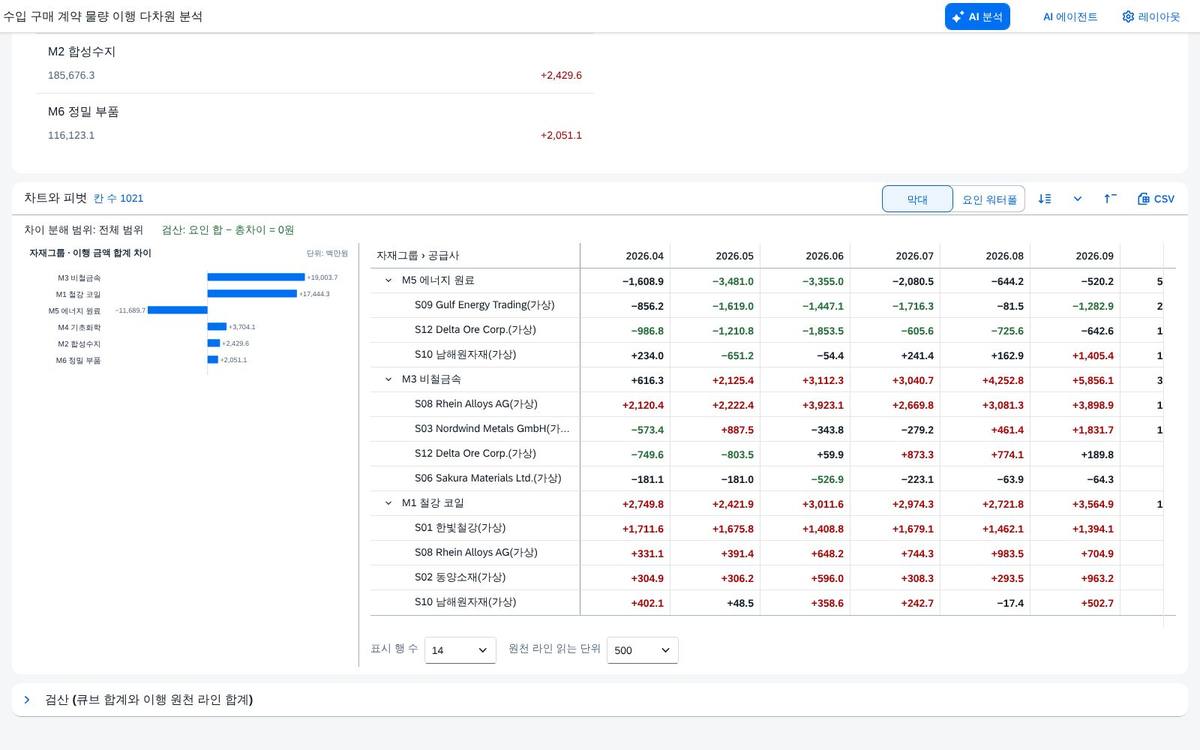Click the M2 합성수지 summary card title

point(81,51)
